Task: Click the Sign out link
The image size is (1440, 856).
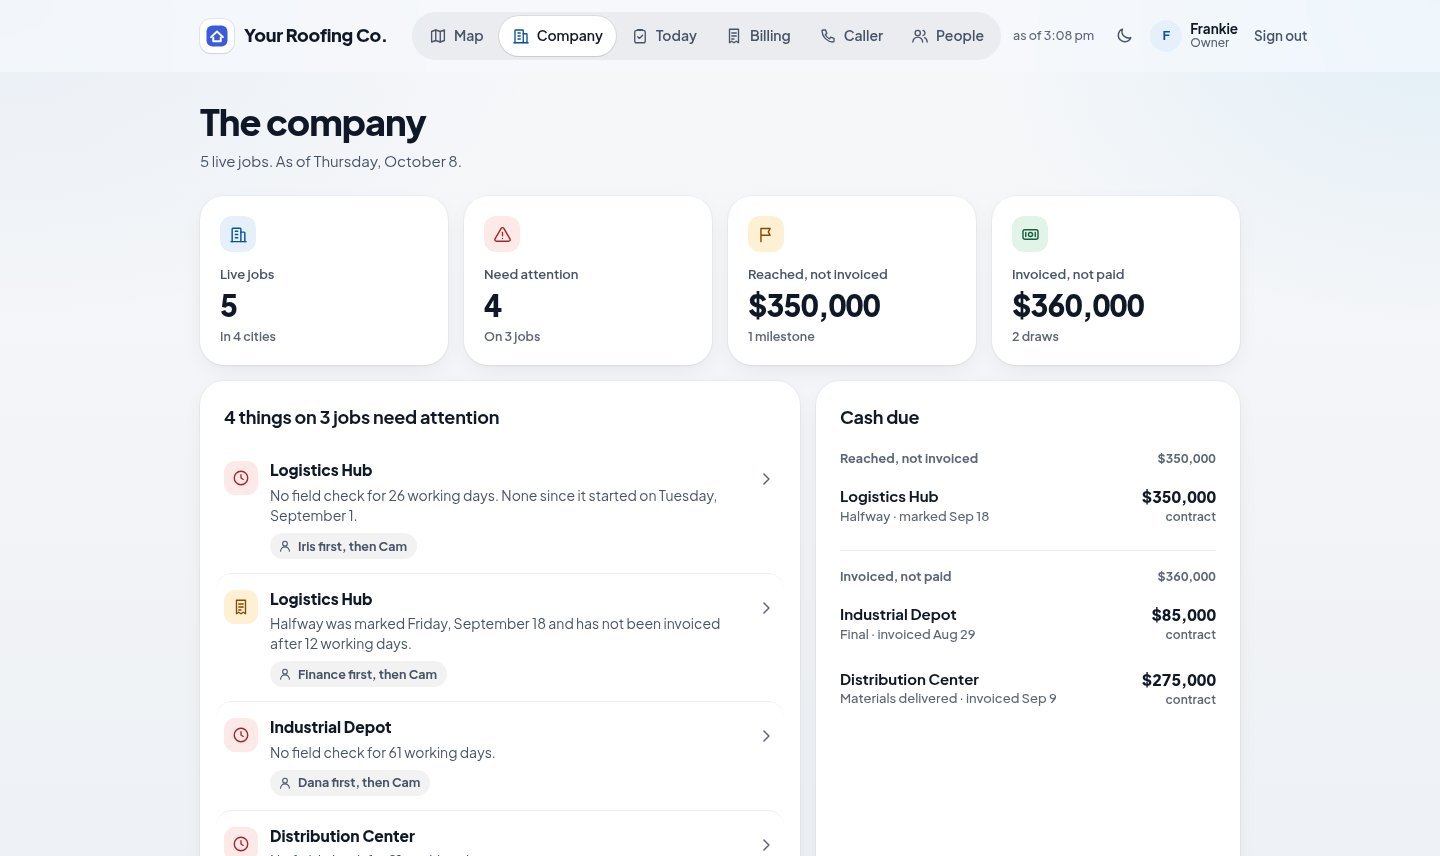Action: point(1280,36)
